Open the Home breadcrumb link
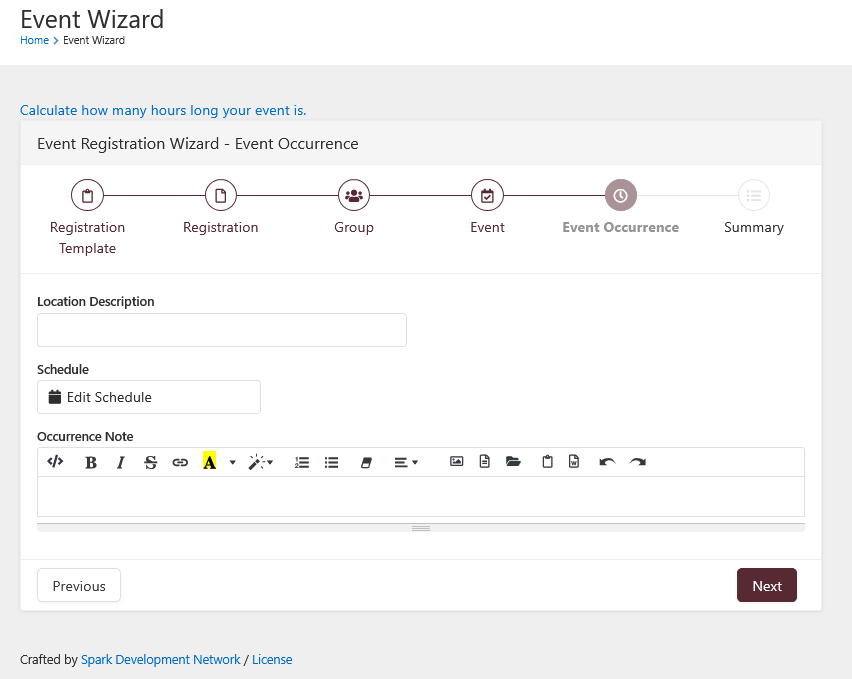The image size is (852, 679). (x=34, y=40)
